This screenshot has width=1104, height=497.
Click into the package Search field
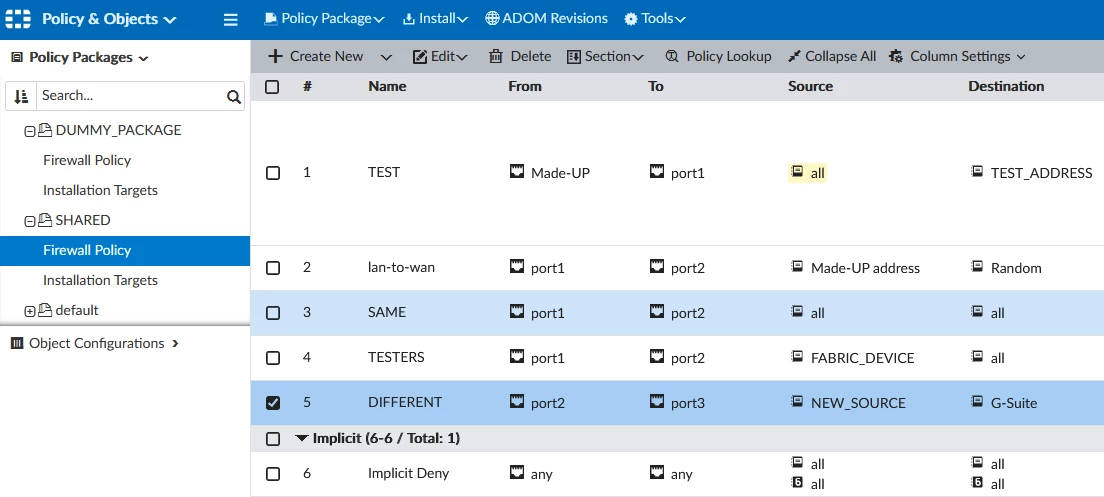[x=130, y=96]
